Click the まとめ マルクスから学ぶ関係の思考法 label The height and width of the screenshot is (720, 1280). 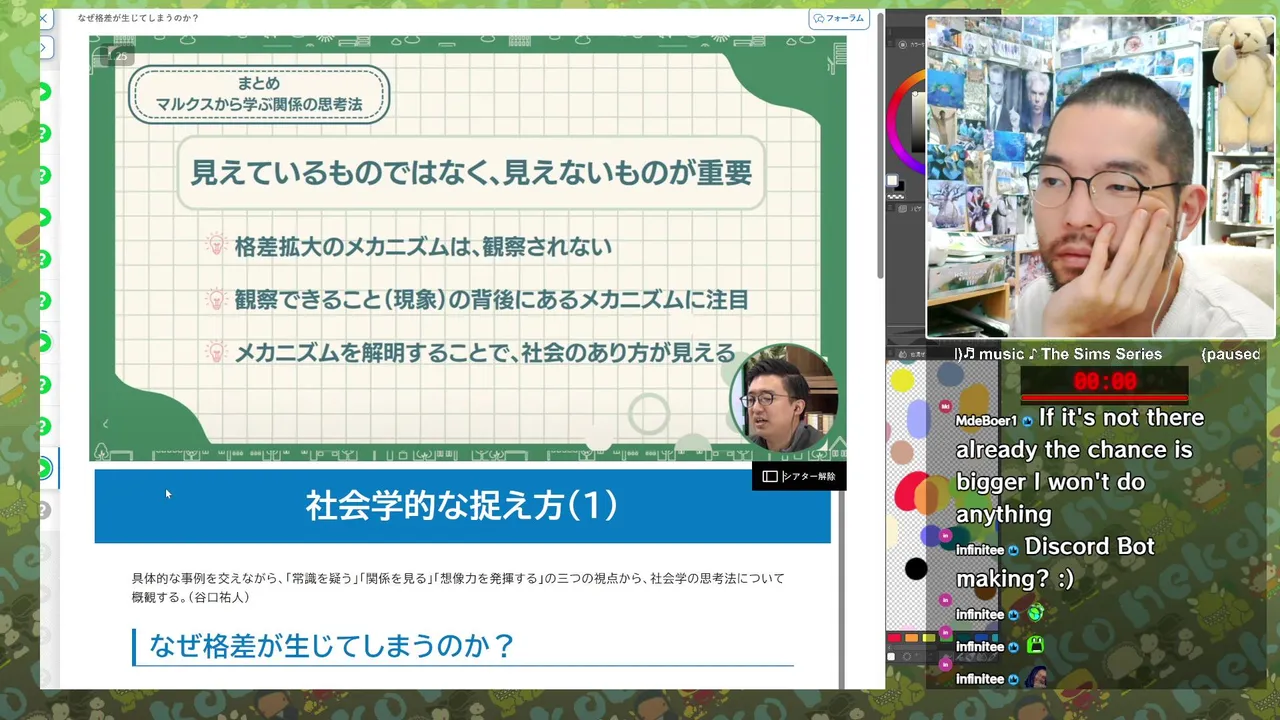[x=258, y=94]
